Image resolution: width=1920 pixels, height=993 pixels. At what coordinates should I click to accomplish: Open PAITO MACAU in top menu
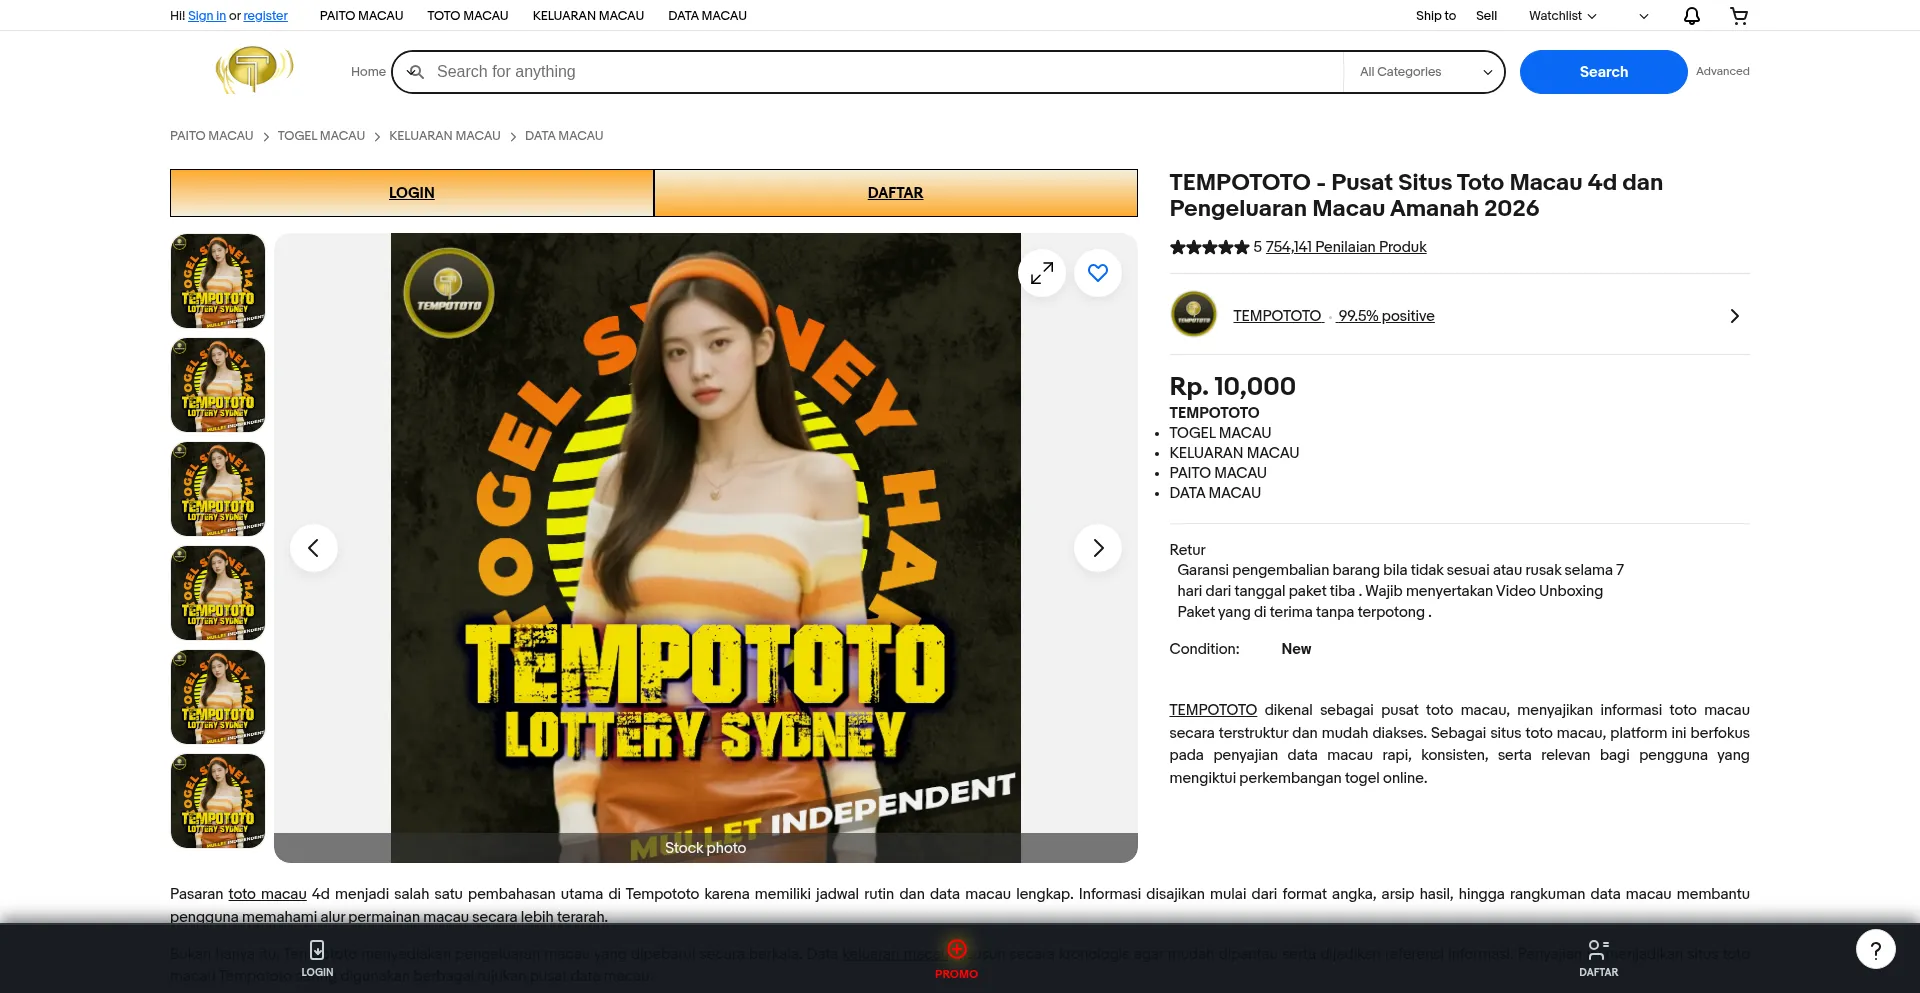pos(361,16)
